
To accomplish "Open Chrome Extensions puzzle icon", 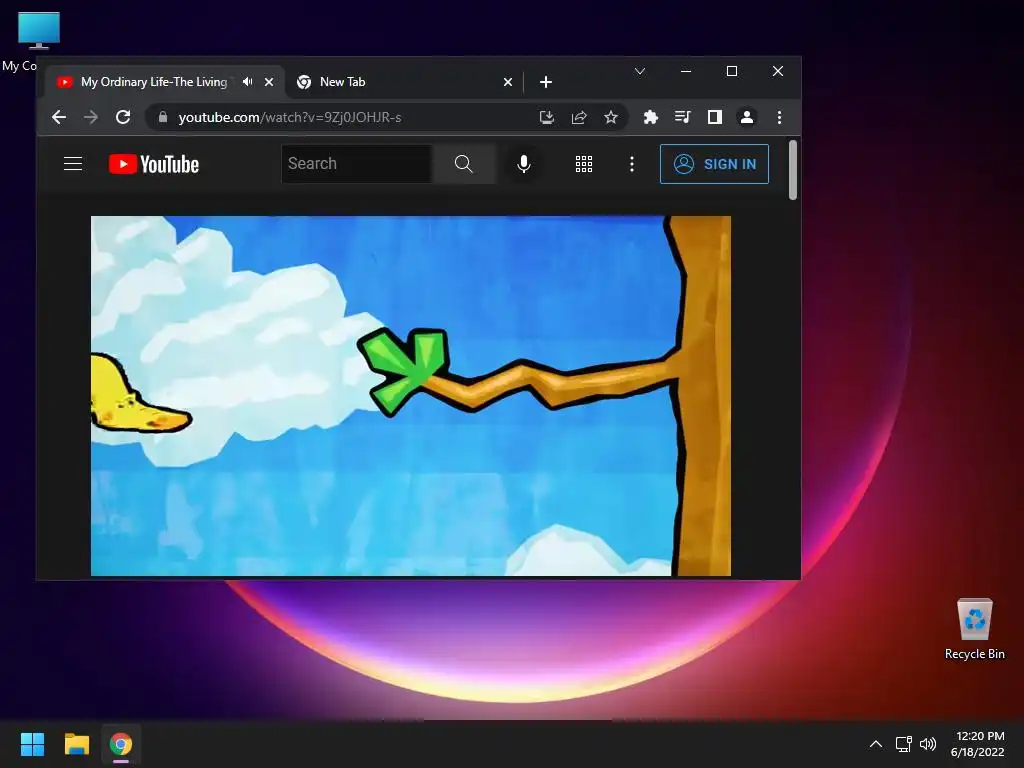I will (x=650, y=117).
